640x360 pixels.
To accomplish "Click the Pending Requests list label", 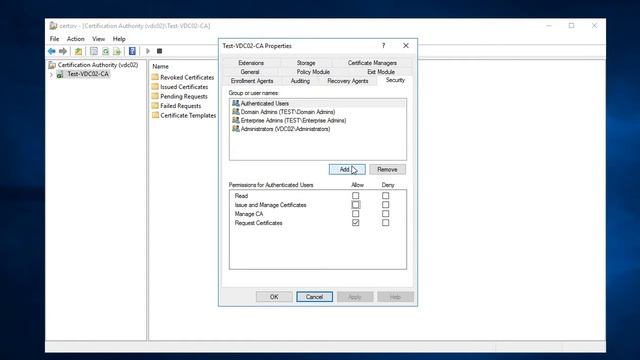I will (184, 96).
